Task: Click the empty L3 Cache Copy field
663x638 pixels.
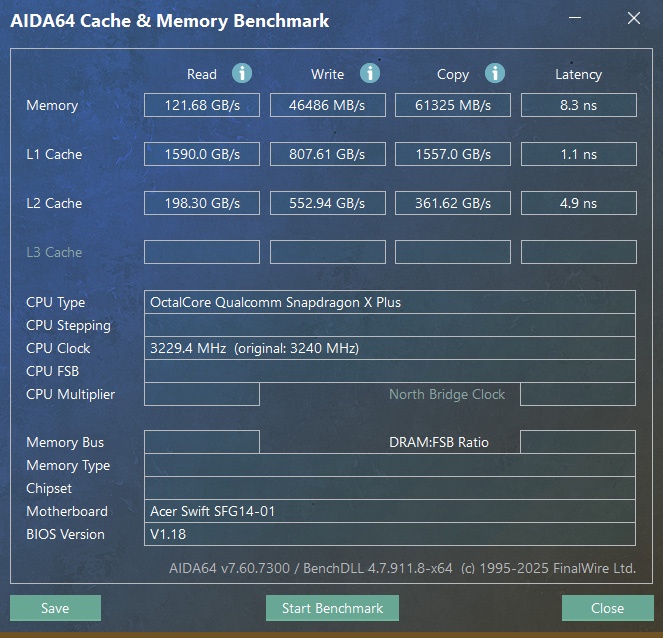Action: 453,252
